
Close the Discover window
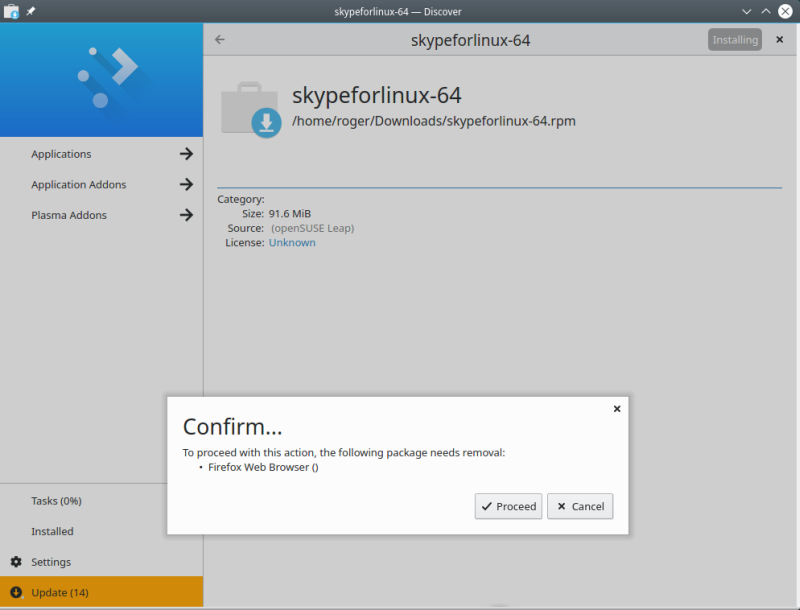(x=785, y=11)
